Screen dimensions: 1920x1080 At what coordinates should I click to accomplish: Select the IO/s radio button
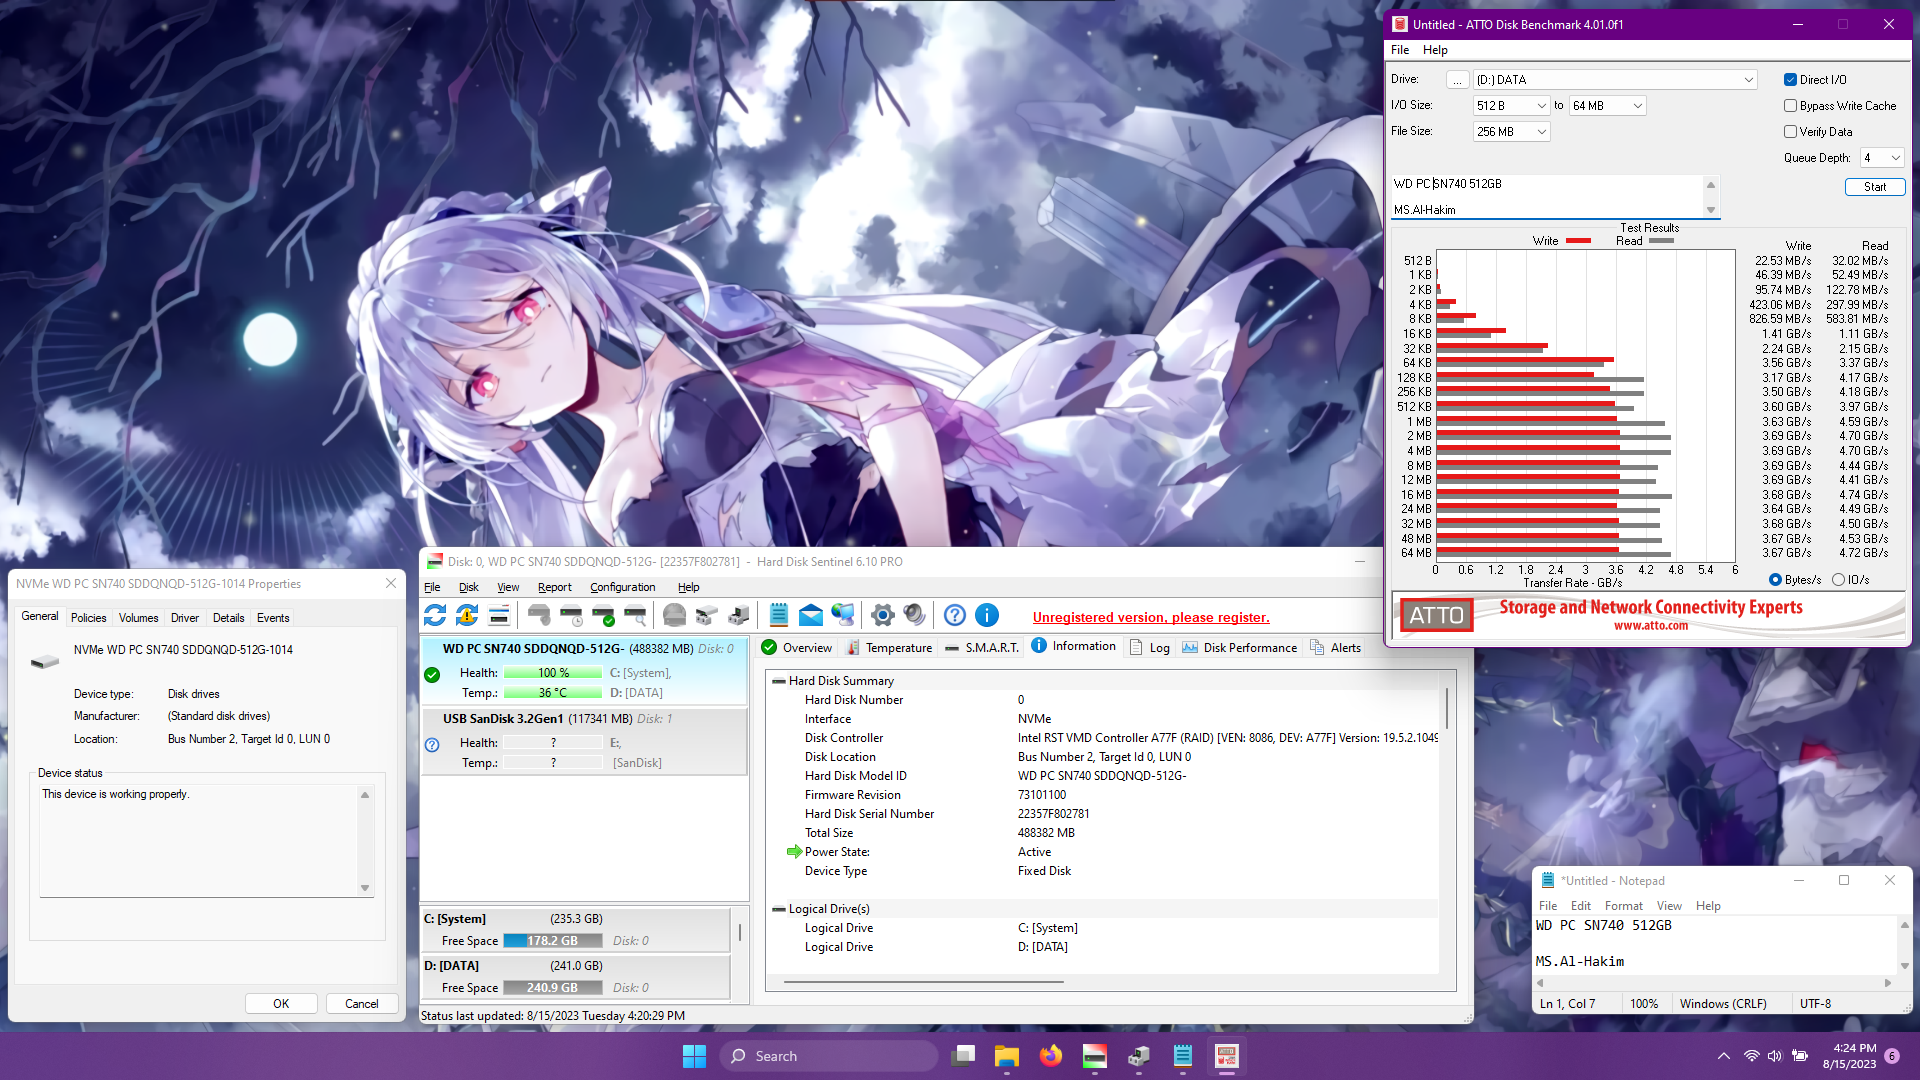pos(1838,580)
